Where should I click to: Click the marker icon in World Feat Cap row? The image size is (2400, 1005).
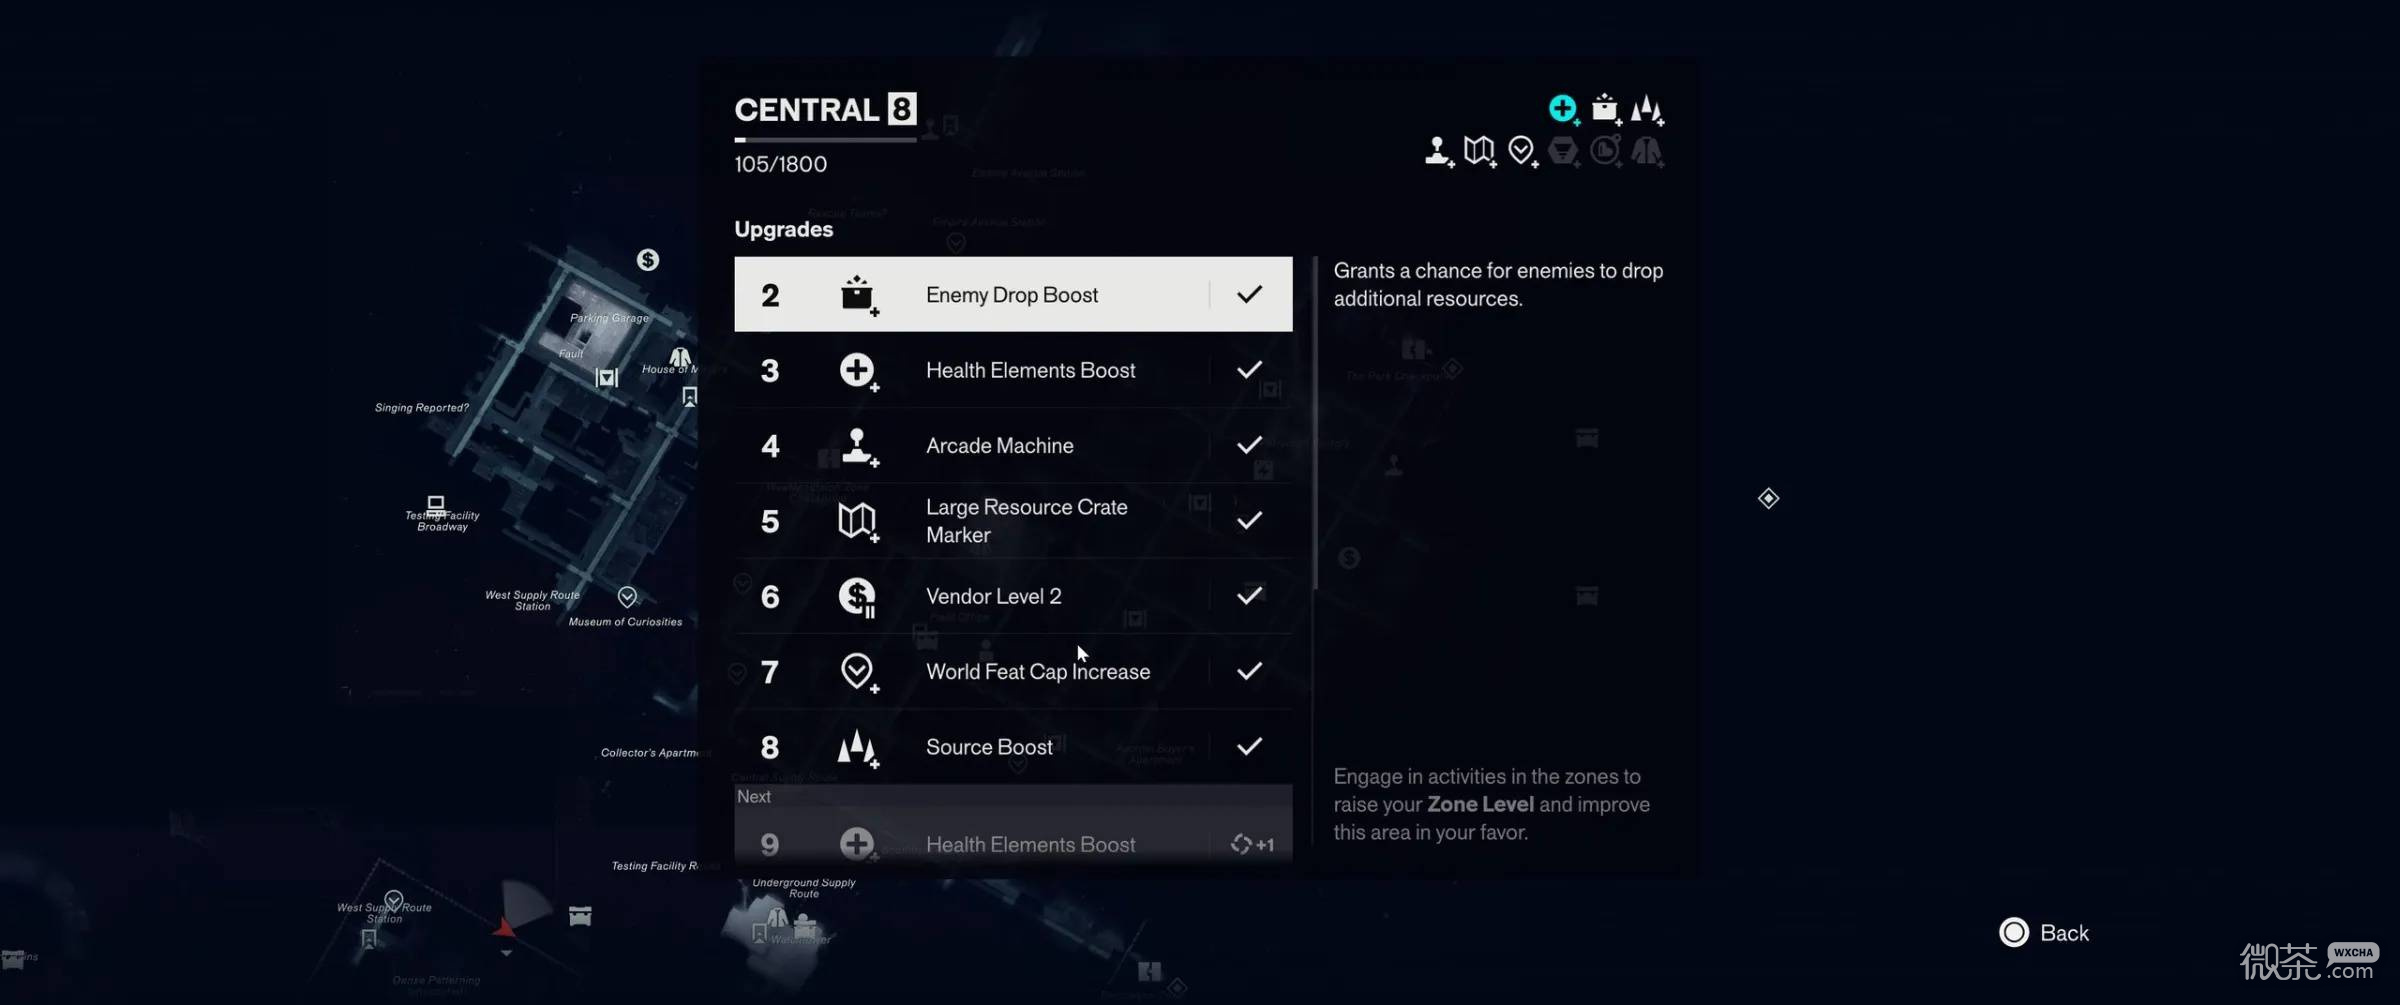[x=858, y=672]
